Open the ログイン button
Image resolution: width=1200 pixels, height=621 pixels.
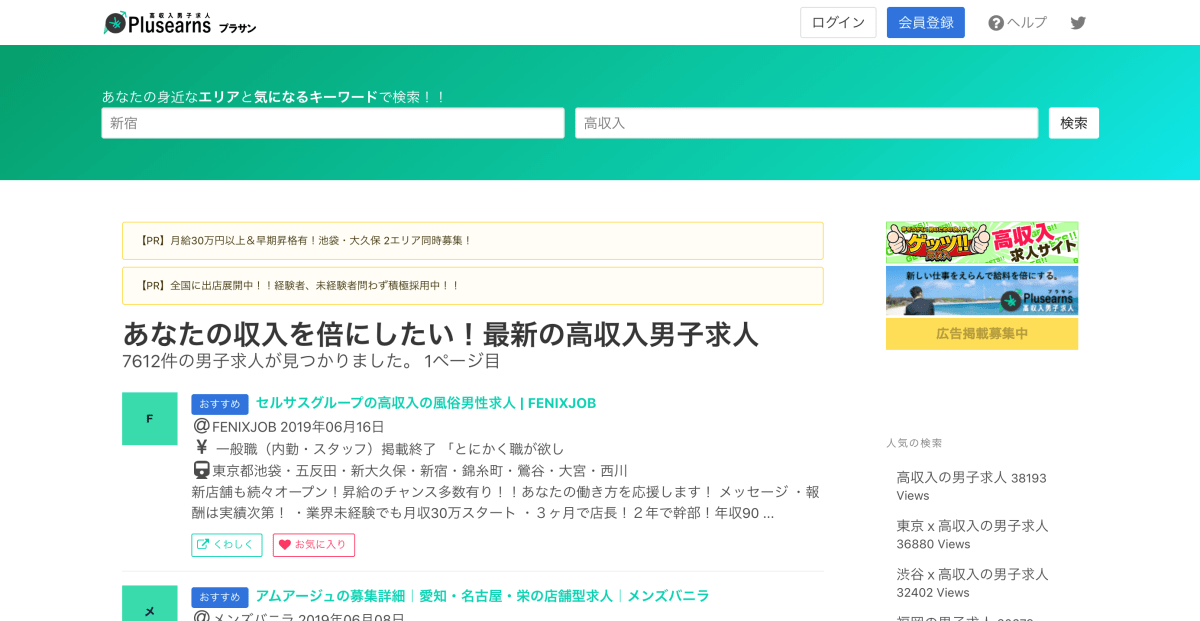point(838,21)
